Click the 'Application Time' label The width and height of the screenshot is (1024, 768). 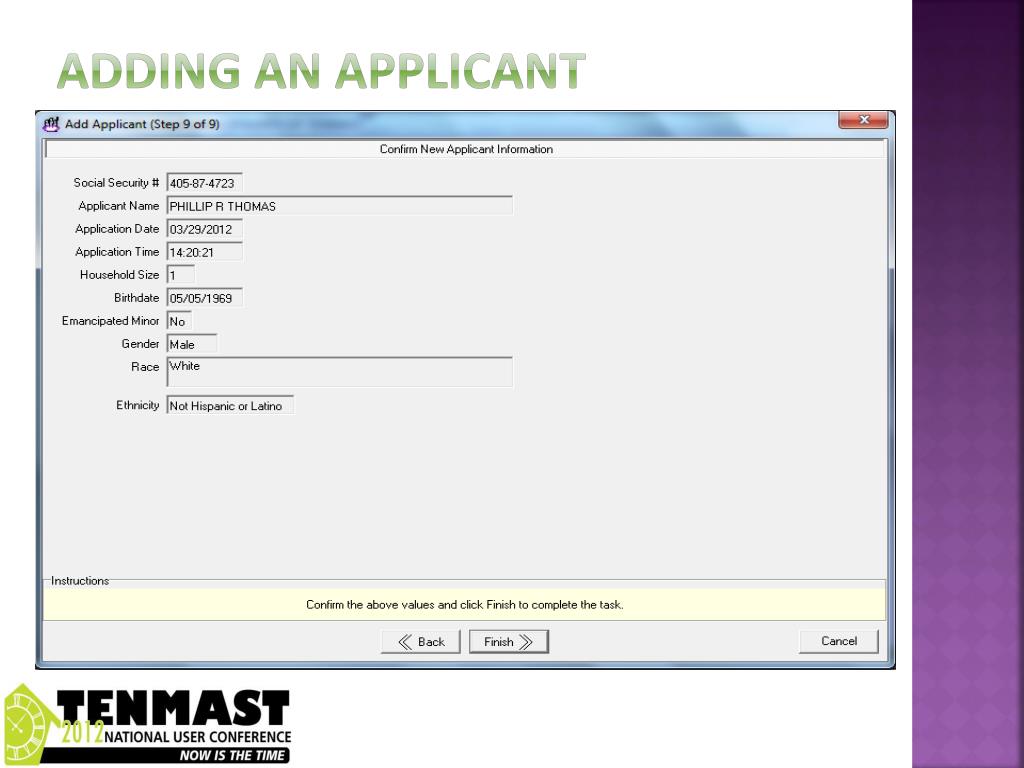point(117,251)
